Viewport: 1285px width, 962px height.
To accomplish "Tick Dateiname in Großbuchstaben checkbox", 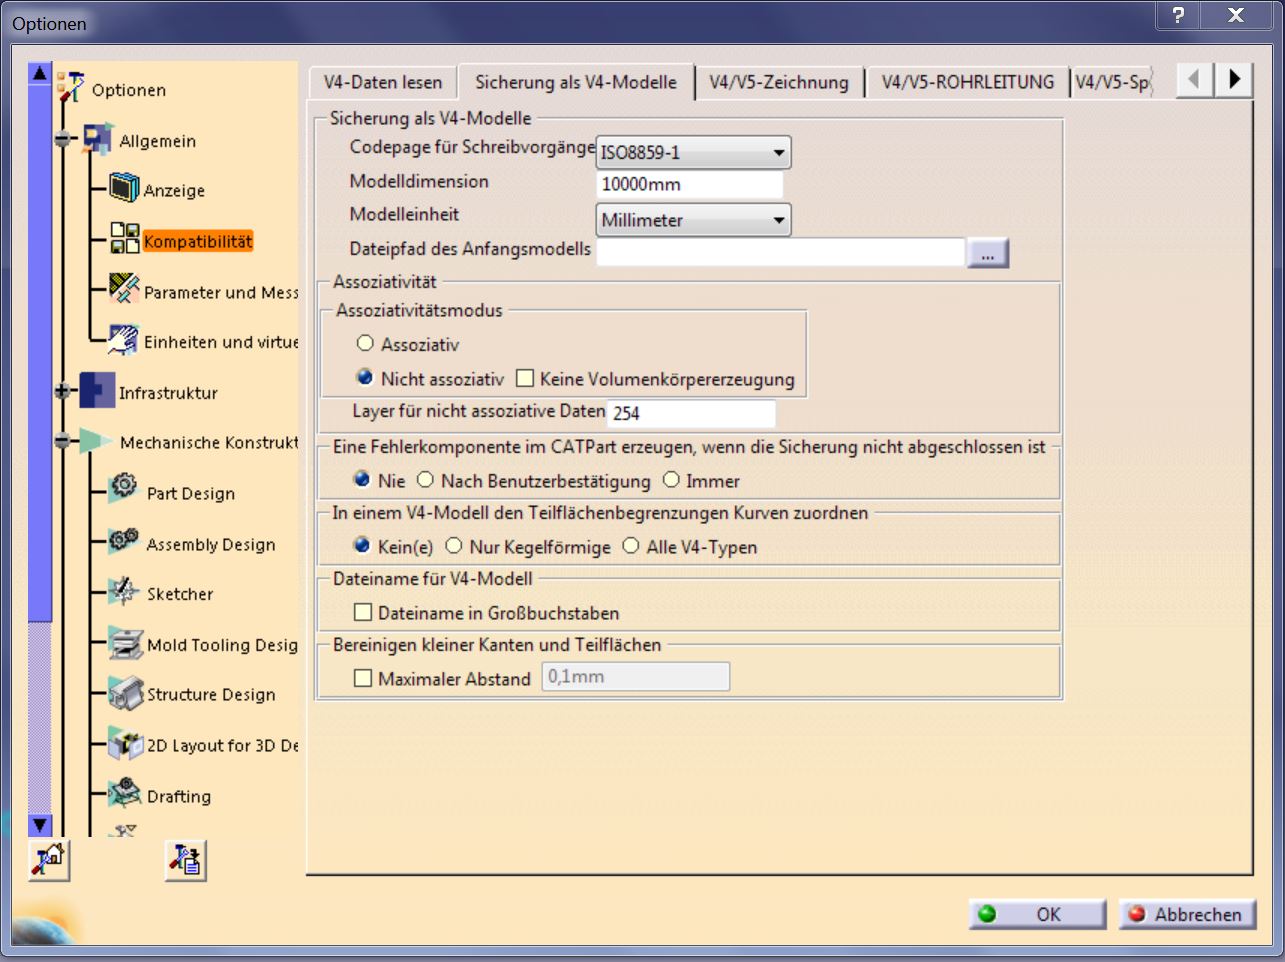I will [x=363, y=612].
